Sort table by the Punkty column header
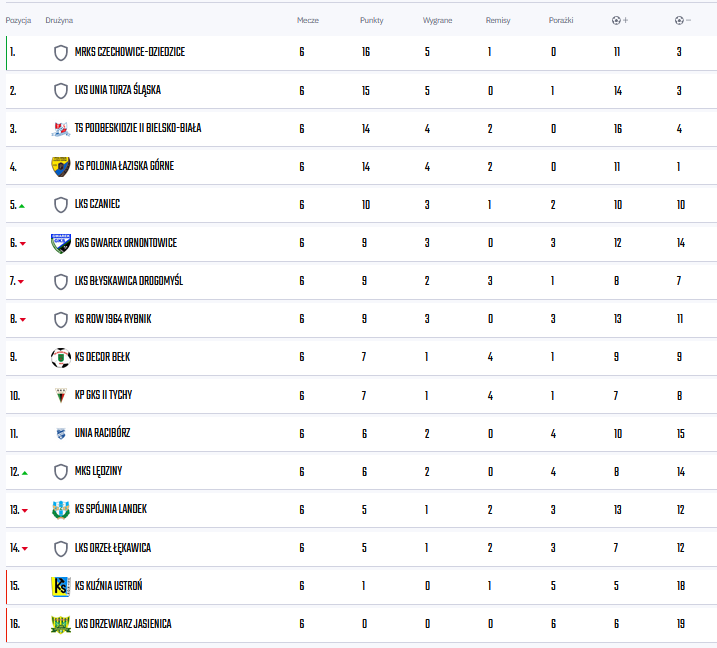717x648 pixels. click(x=371, y=20)
